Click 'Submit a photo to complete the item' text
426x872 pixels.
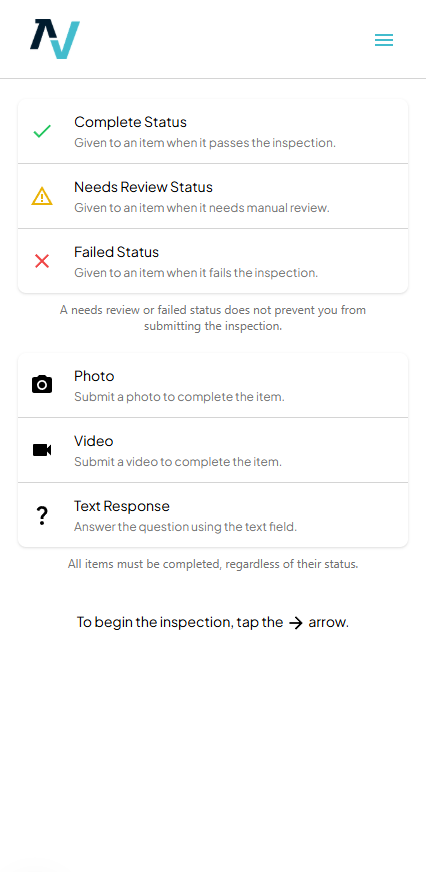pos(179,397)
